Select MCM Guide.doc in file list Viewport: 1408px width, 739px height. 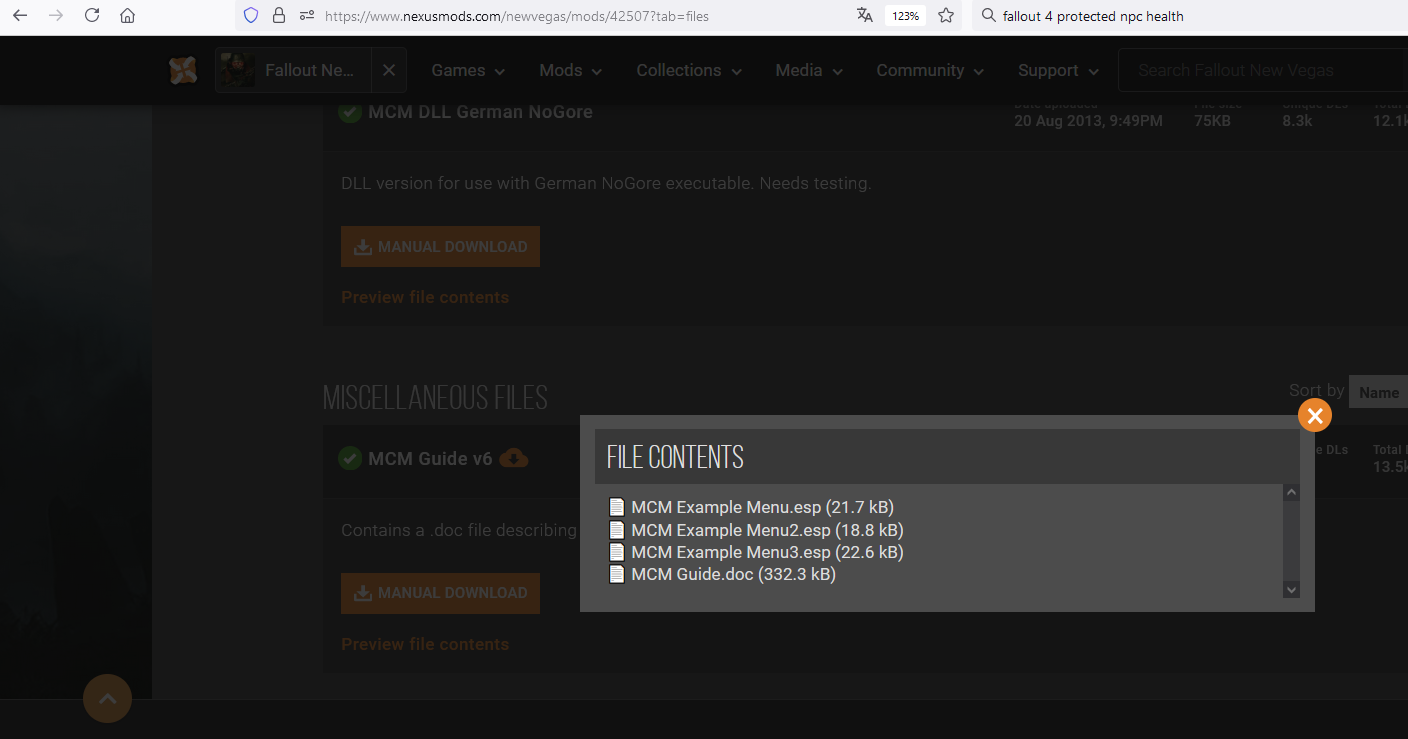coord(733,574)
